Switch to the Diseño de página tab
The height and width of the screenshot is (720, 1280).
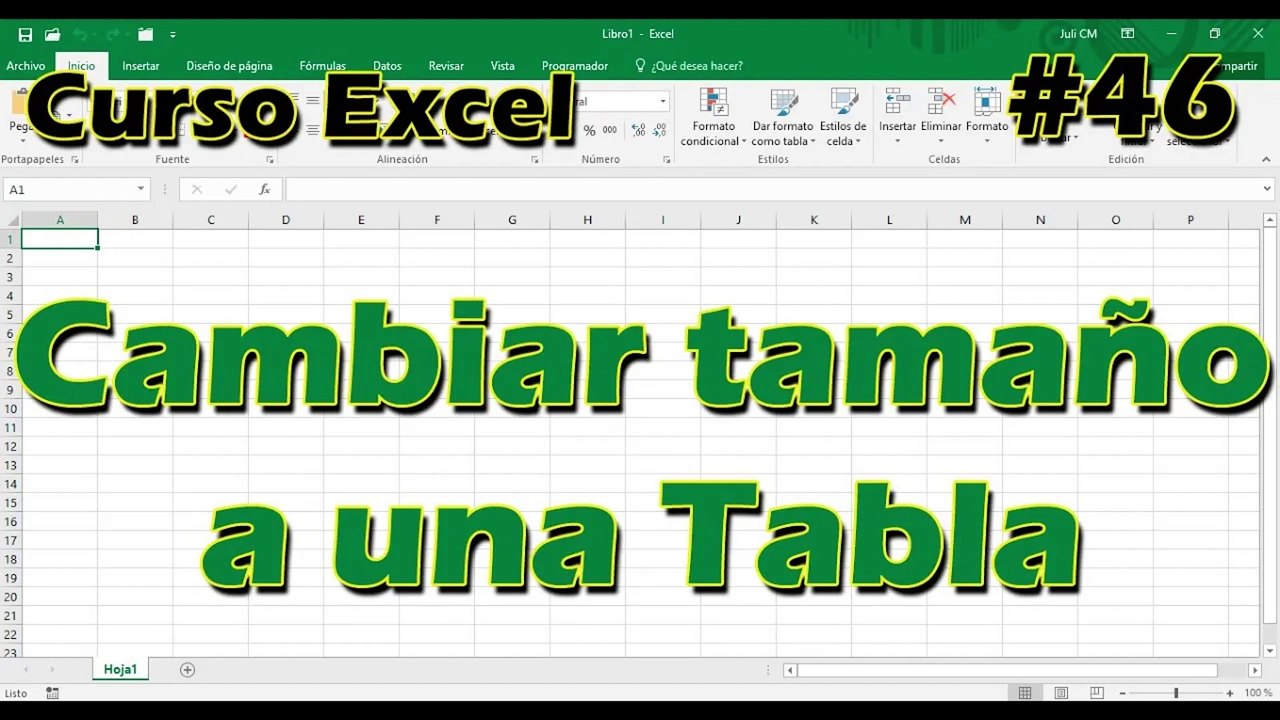(229, 66)
